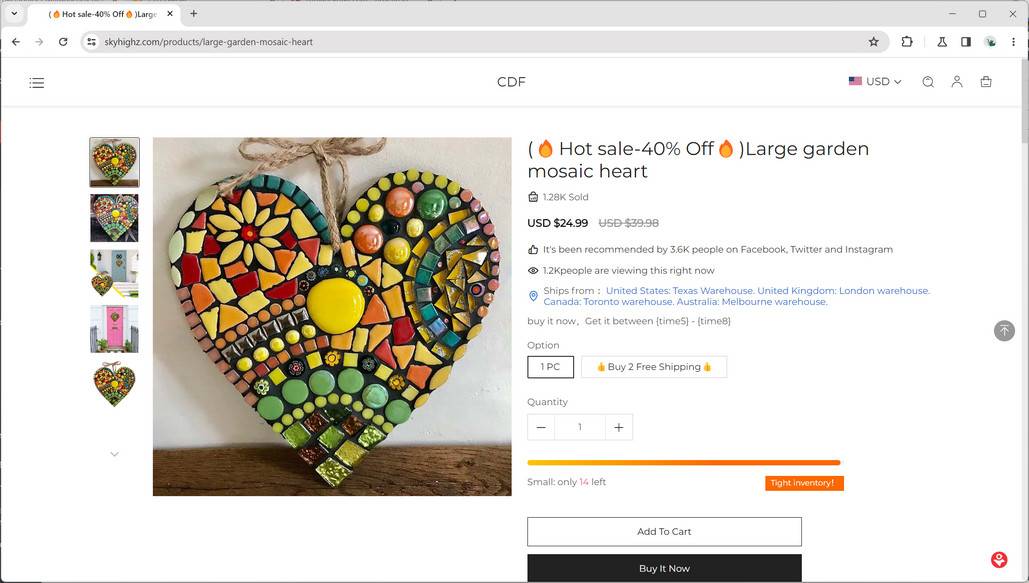Expand the USD currency dropdown
Viewport: 1029px width, 583px height.
click(x=875, y=82)
